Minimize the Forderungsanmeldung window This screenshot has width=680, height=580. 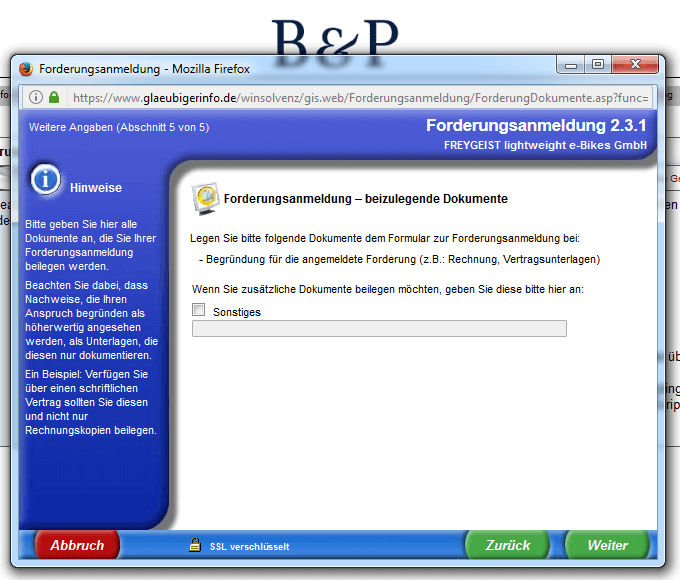(571, 65)
